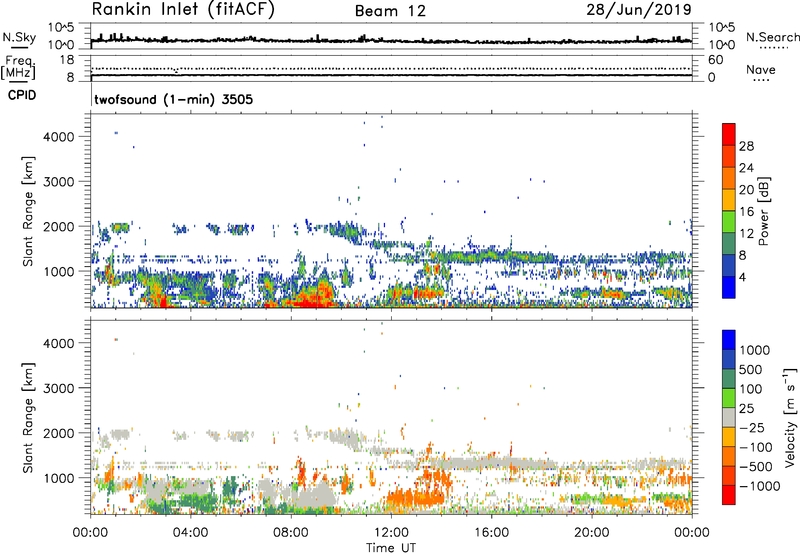Select the 'N.Sky' legend label
The image size is (800, 554).
click(19, 37)
